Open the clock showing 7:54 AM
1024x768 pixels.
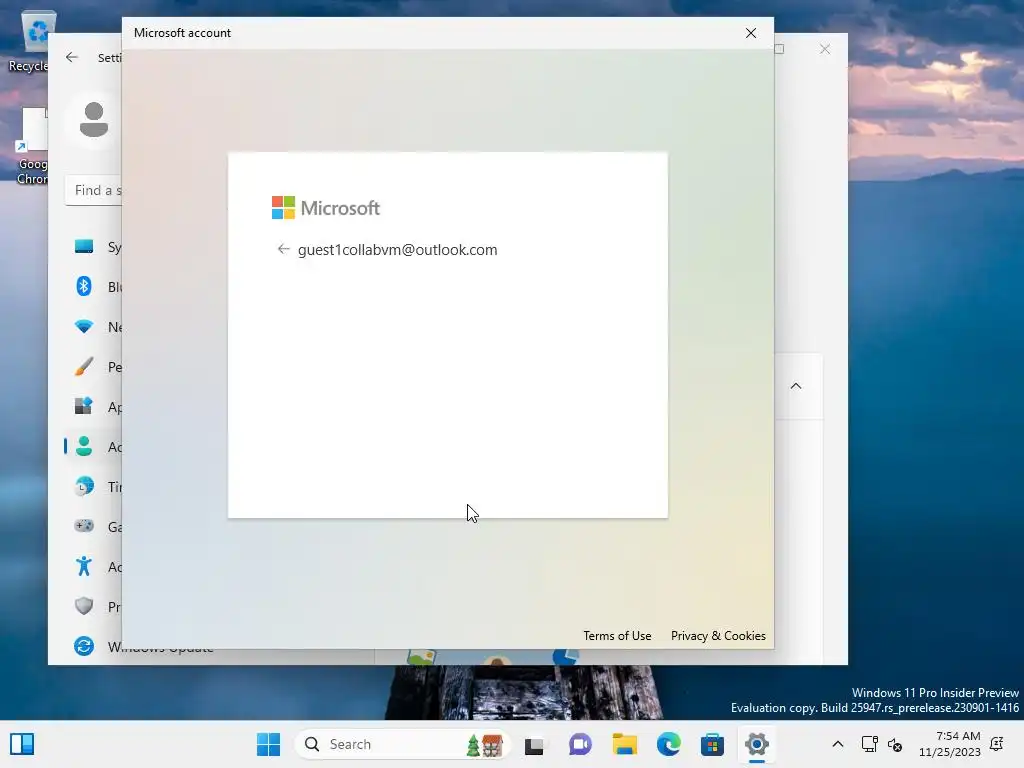(x=950, y=744)
